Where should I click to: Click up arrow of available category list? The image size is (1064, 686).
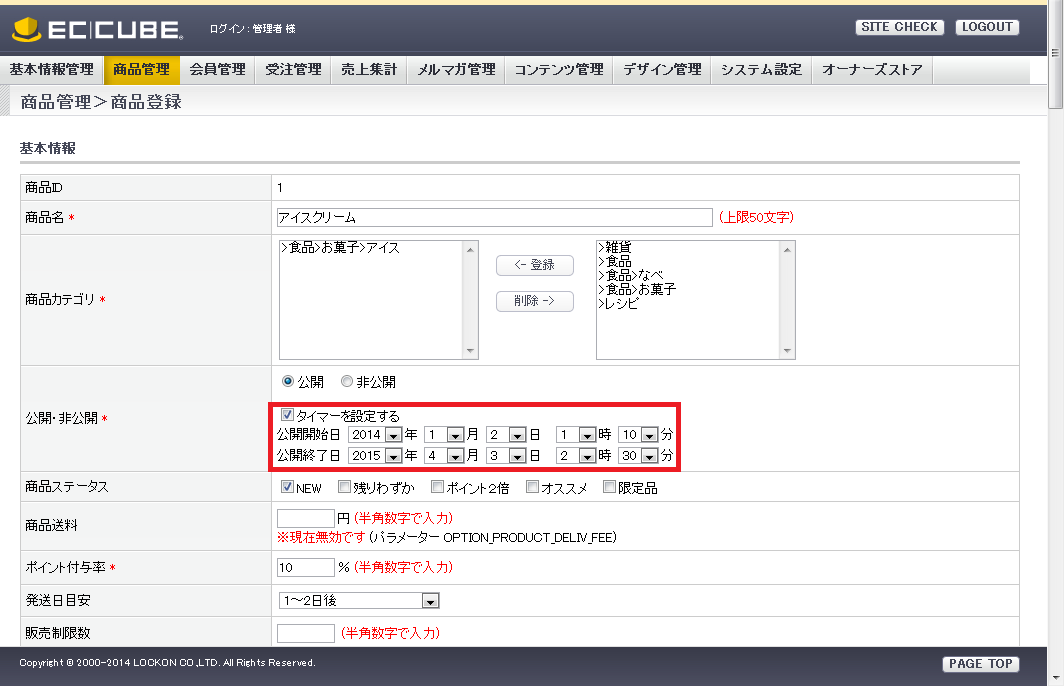787,250
